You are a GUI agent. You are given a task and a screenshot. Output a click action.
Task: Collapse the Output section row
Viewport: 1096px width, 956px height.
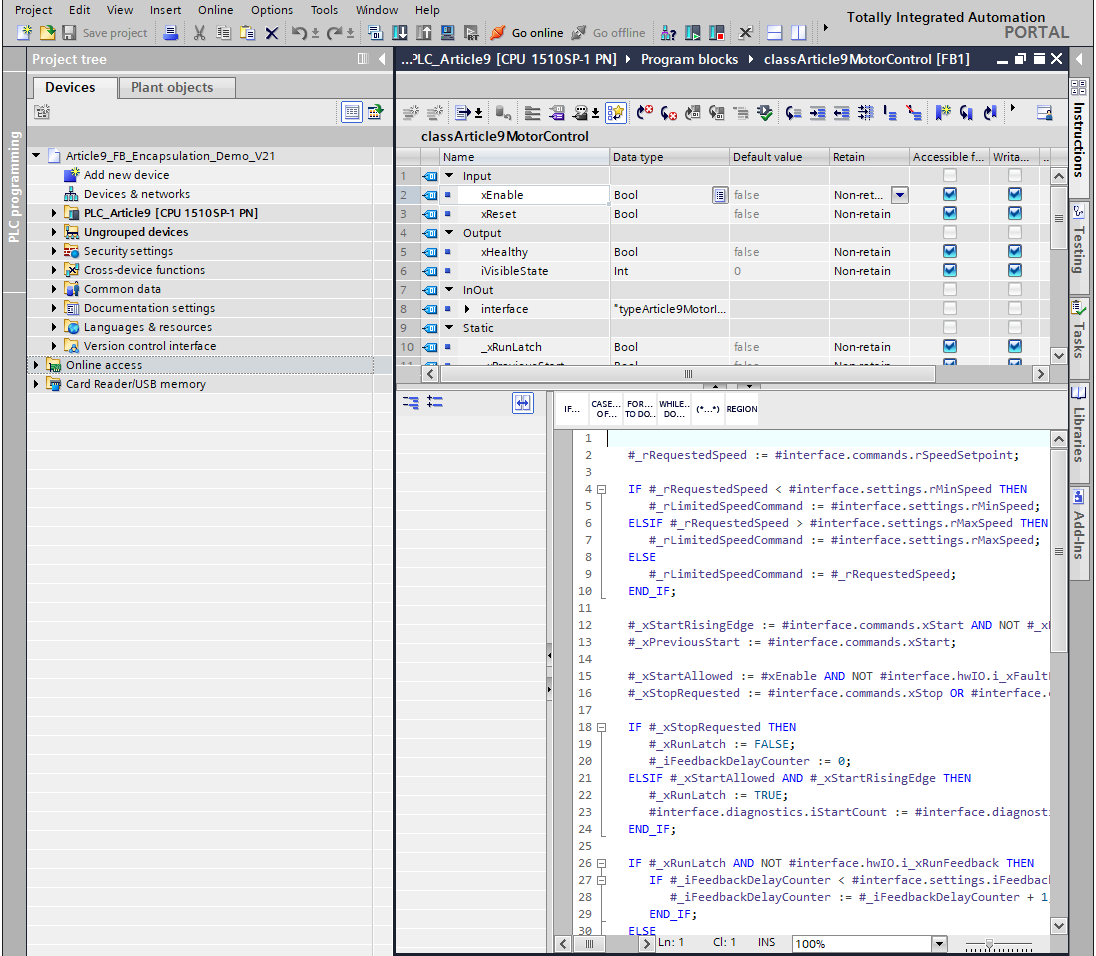click(449, 233)
